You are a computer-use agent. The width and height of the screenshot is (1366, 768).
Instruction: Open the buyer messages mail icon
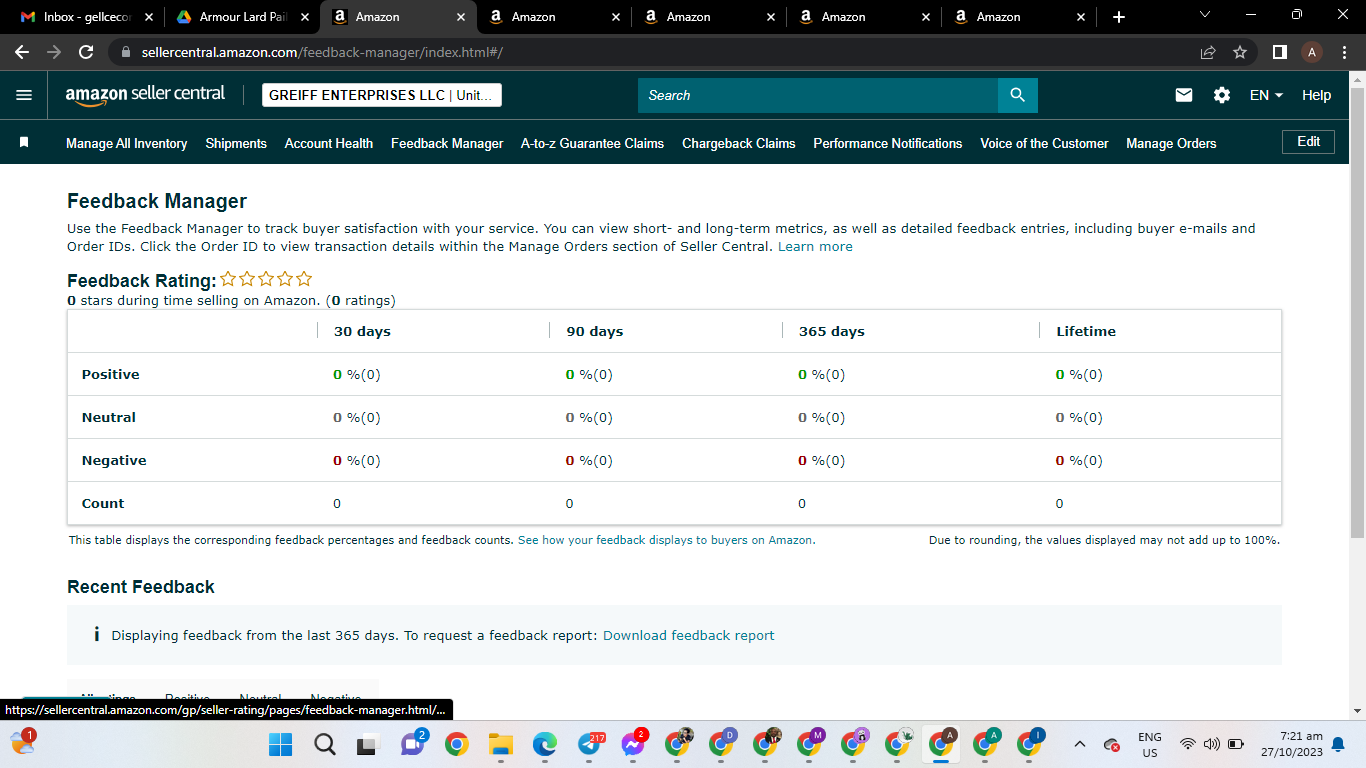pyautogui.click(x=1184, y=95)
